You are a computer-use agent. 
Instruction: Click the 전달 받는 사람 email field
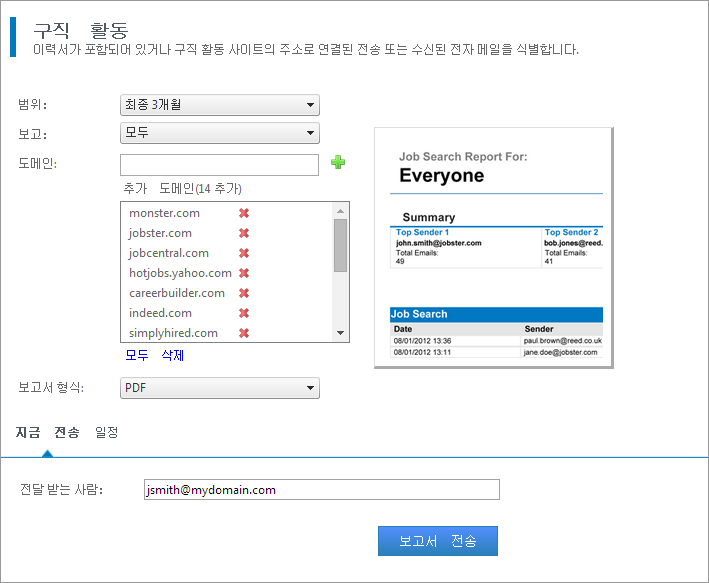pyautogui.click(x=320, y=490)
